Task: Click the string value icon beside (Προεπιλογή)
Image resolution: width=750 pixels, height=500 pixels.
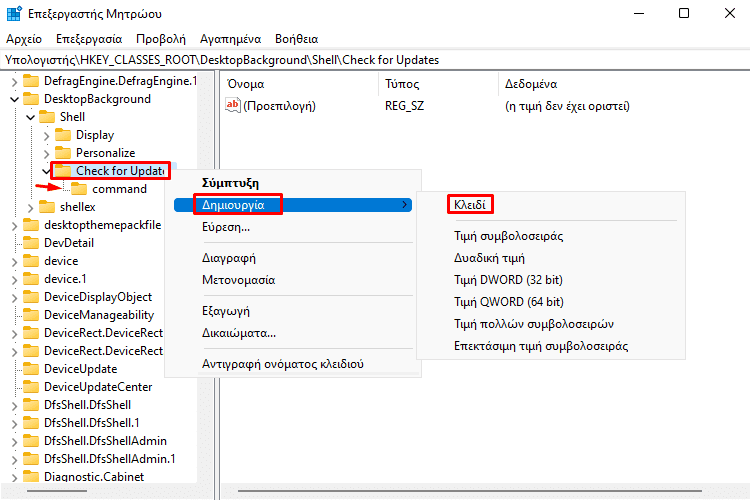Action: (x=232, y=105)
